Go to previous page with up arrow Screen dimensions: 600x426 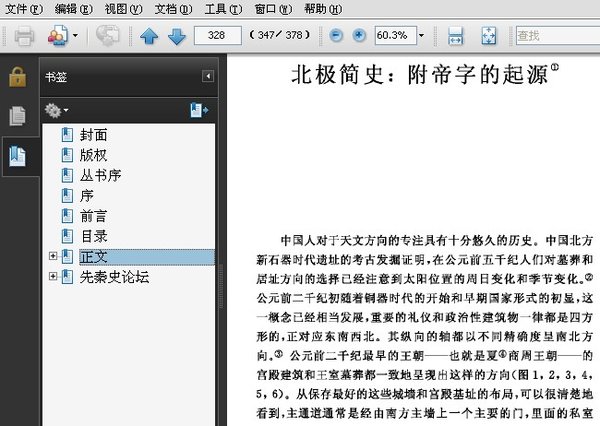(x=149, y=36)
